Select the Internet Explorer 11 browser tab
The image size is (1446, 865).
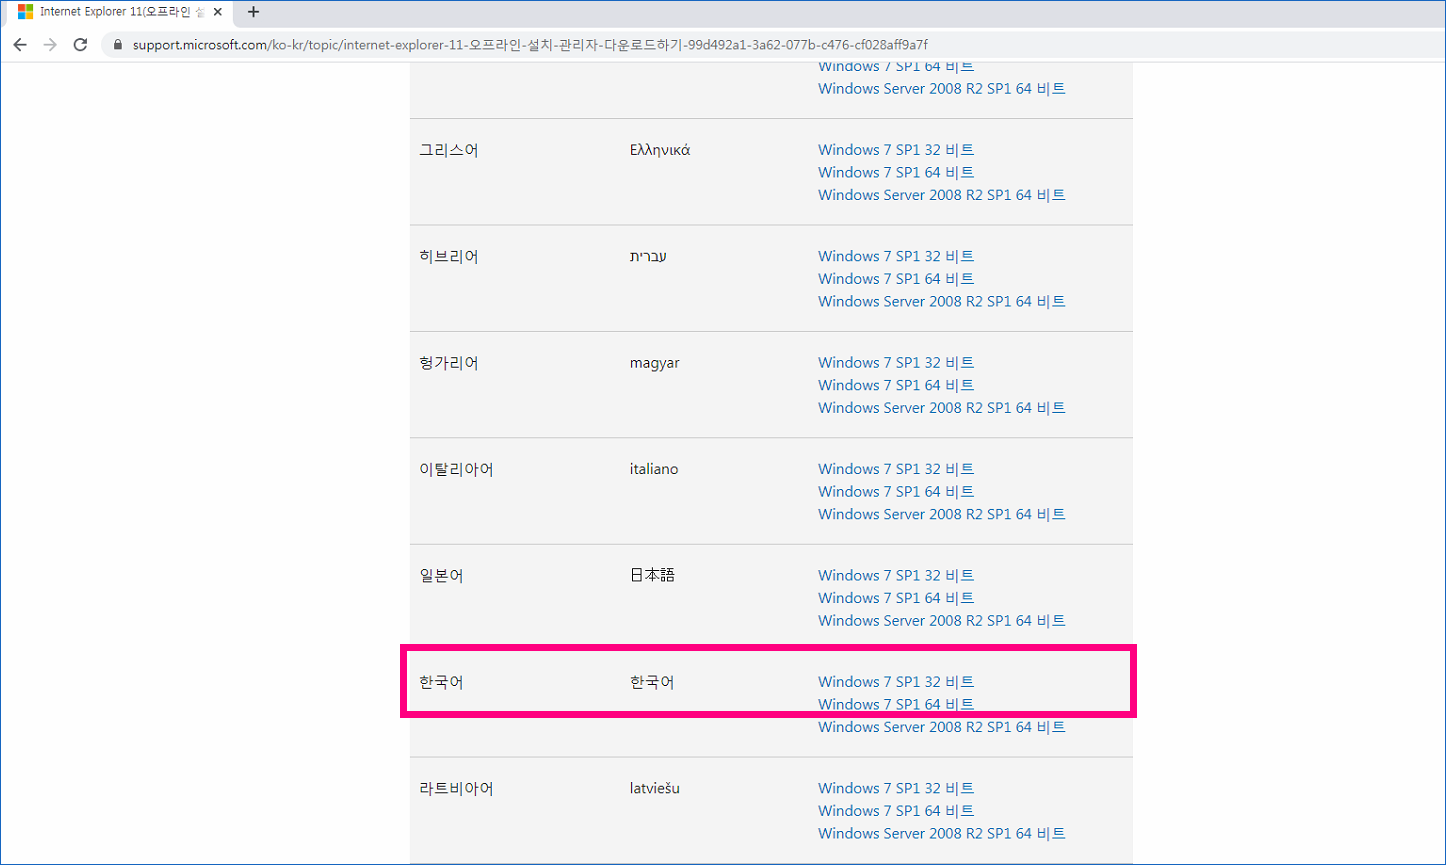[117, 12]
